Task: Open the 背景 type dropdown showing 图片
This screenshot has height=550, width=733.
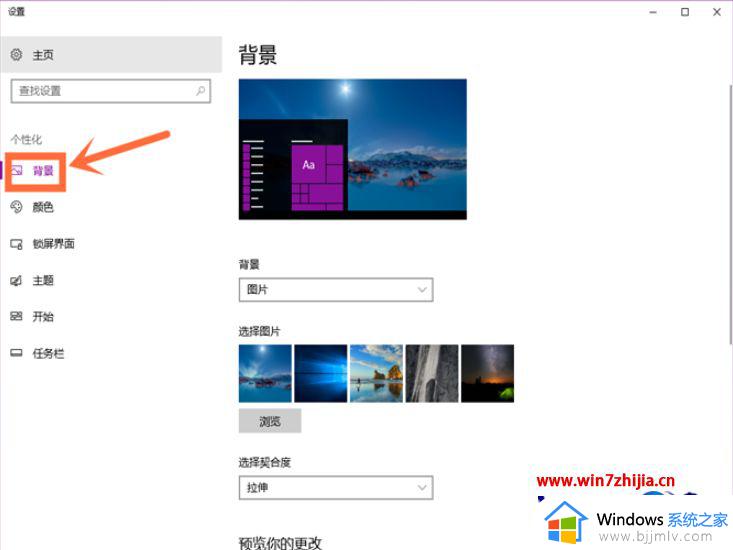Action: pos(336,290)
